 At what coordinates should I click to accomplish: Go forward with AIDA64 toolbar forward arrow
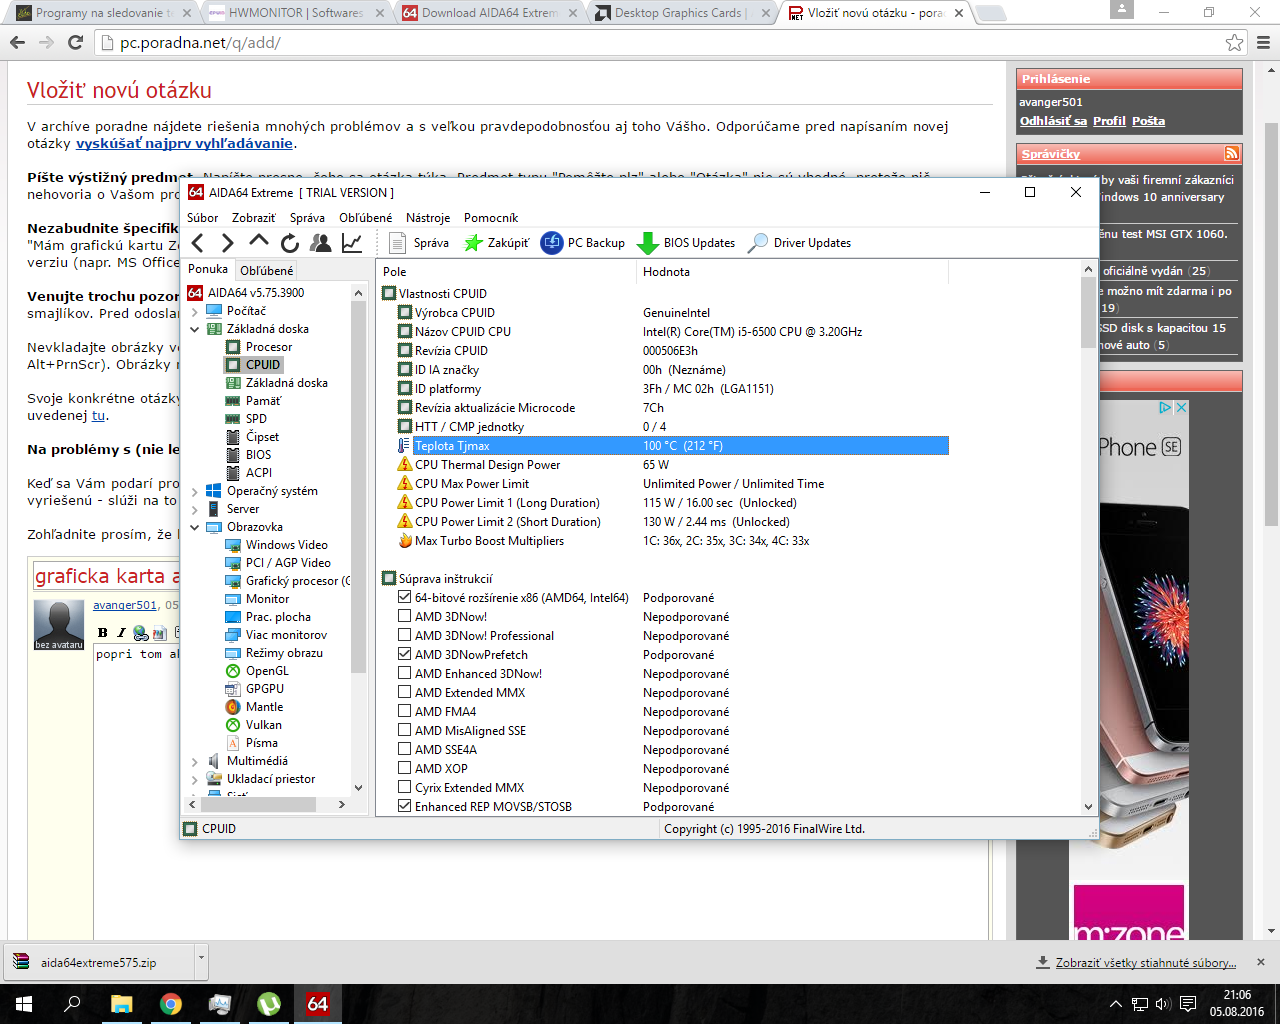228,243
